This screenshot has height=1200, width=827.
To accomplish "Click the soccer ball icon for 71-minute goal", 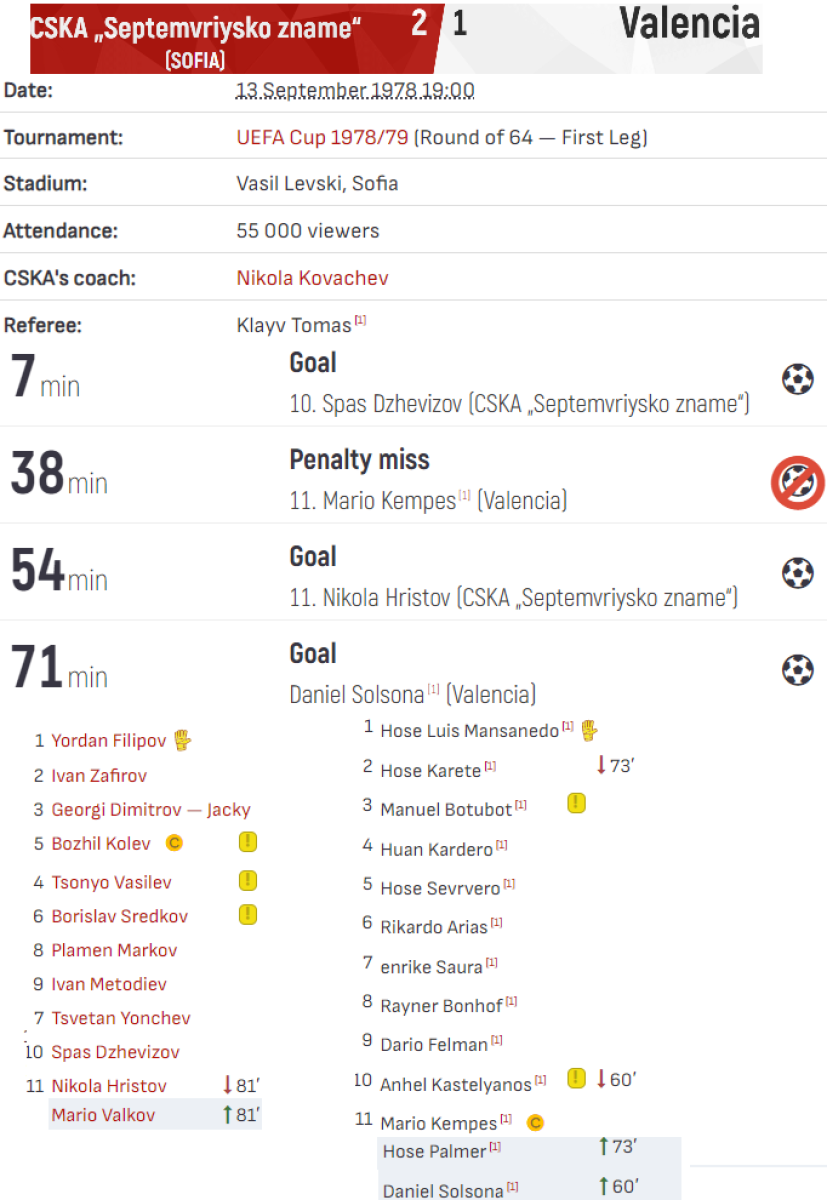I will pos(797,670).
